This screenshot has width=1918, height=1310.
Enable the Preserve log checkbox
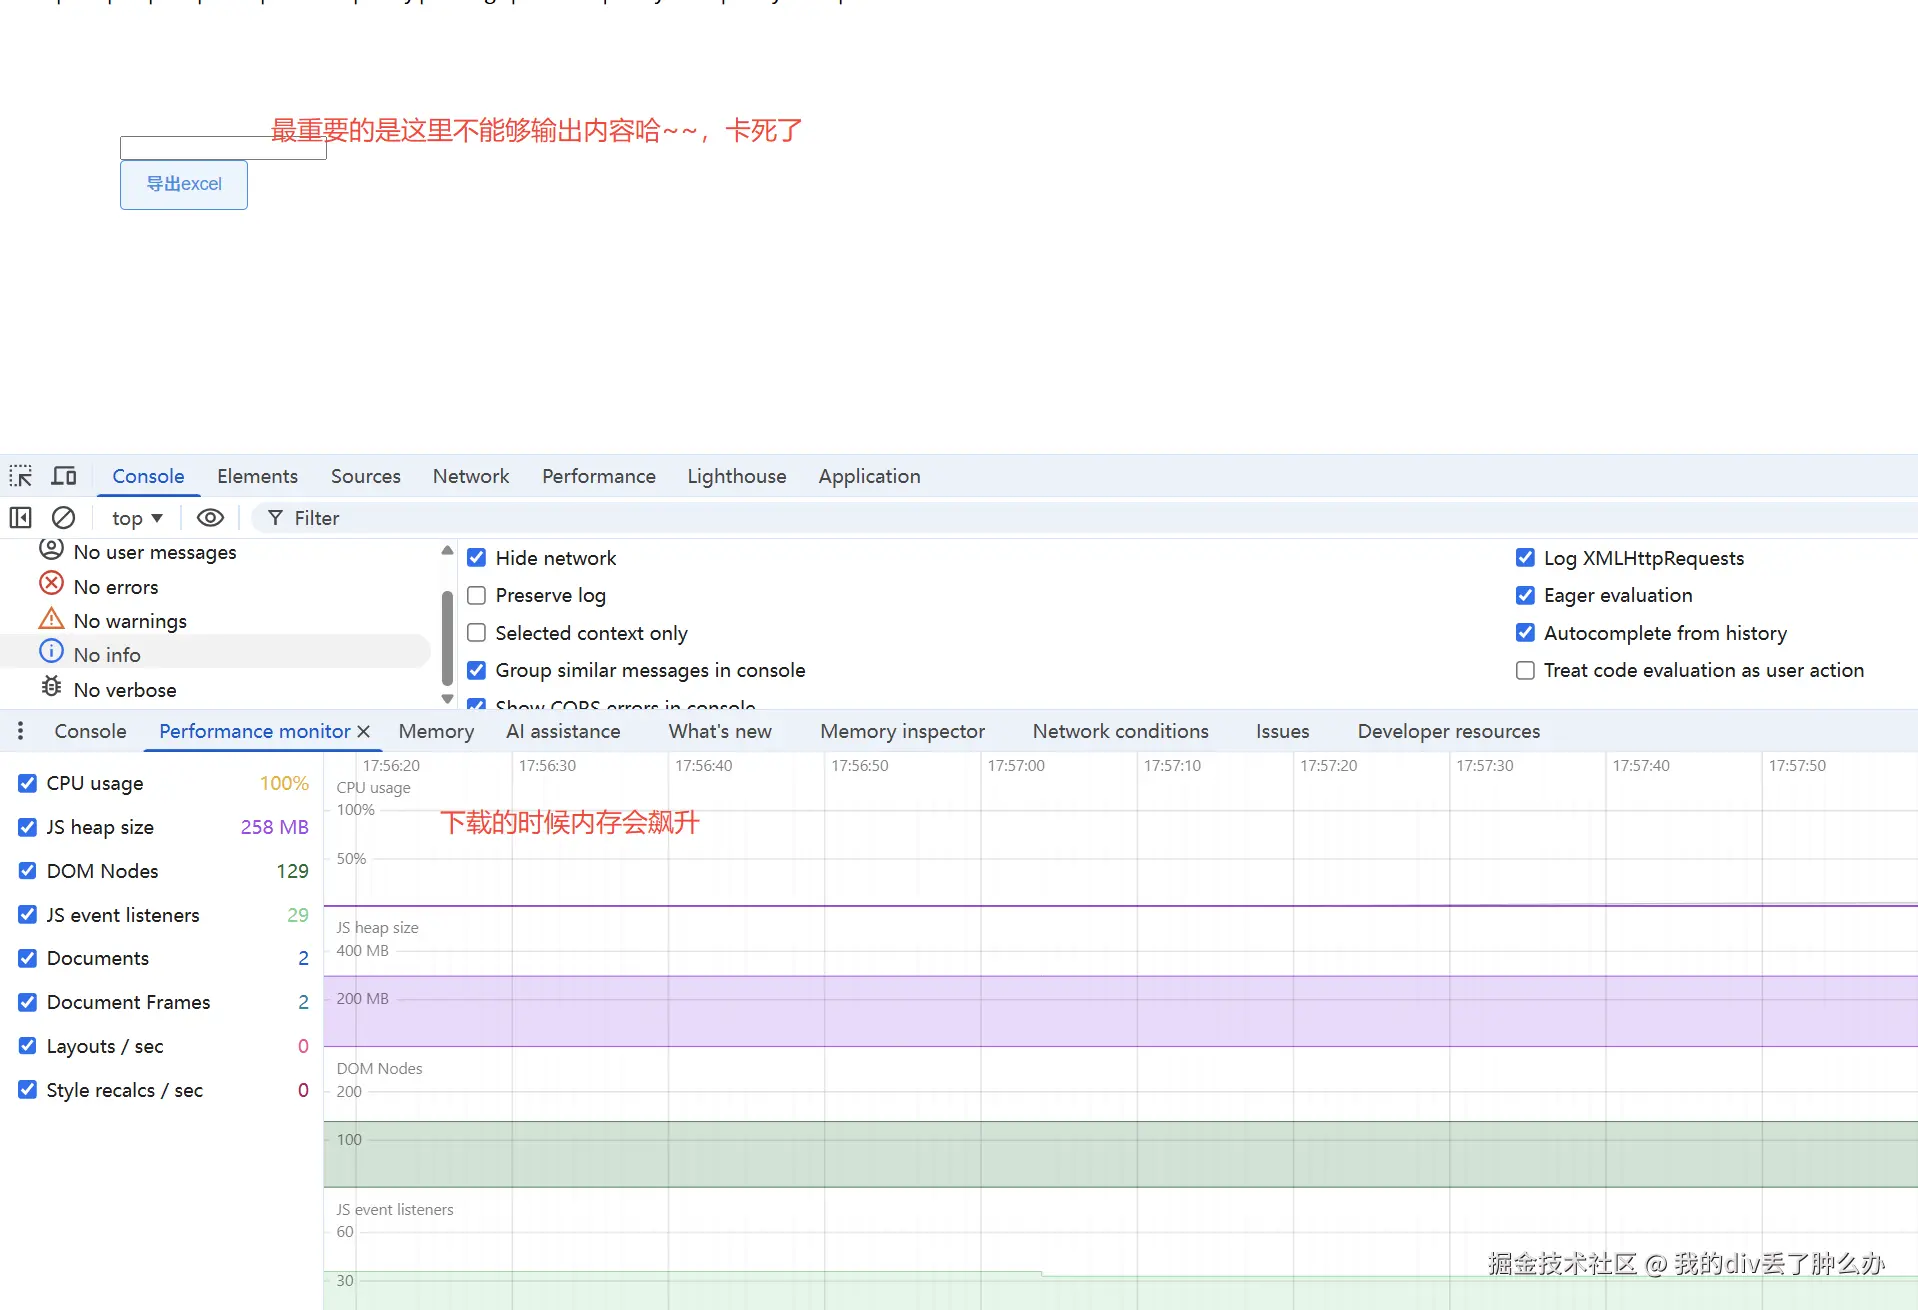click(x=477, y=595)
